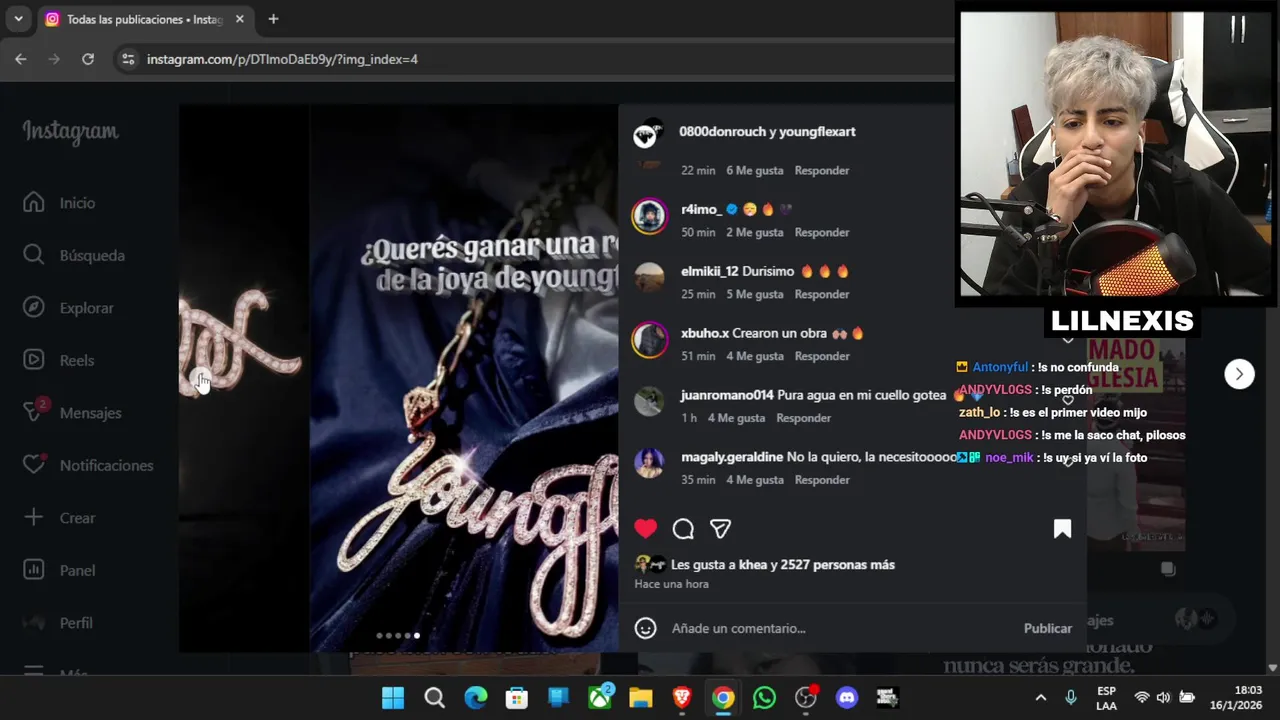This screenshot has width=1280, height=720.
Task: Open Xbox app from taskbar
Action: (600, 698)
